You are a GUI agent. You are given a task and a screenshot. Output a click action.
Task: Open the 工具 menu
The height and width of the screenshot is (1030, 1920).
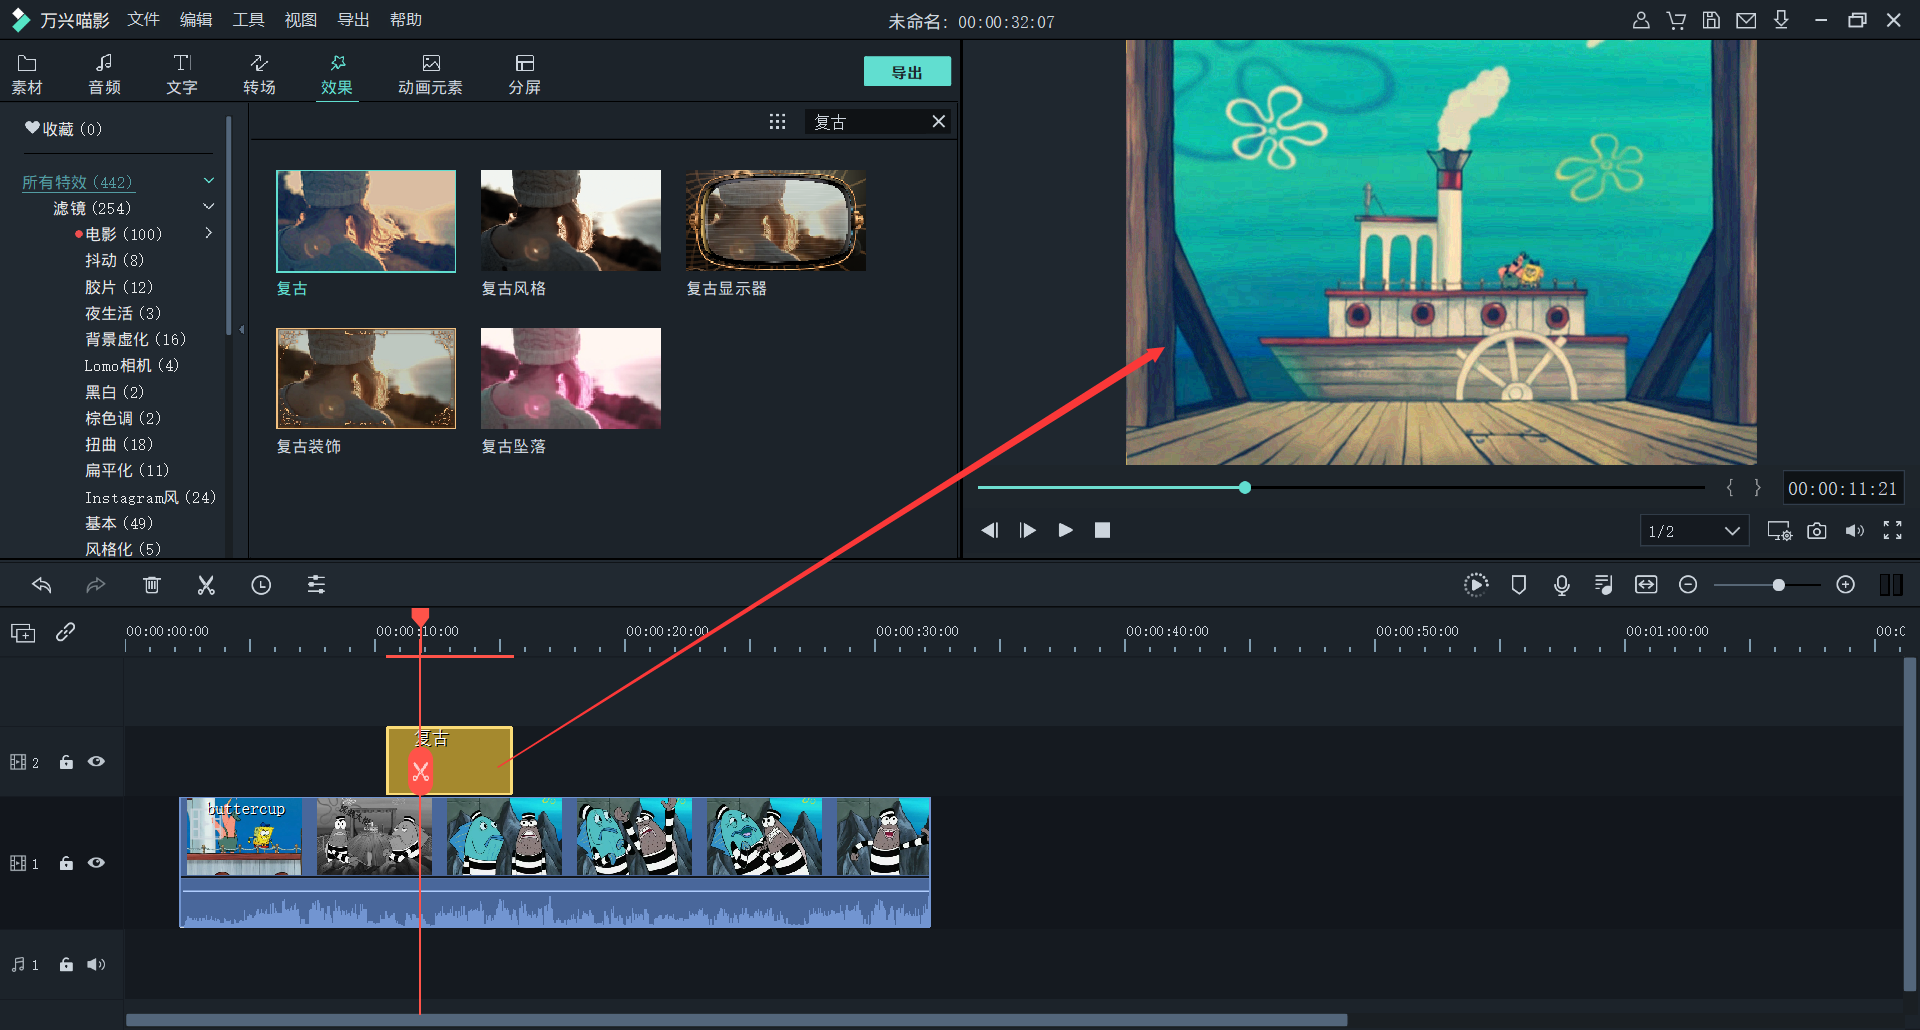[248, 20]
